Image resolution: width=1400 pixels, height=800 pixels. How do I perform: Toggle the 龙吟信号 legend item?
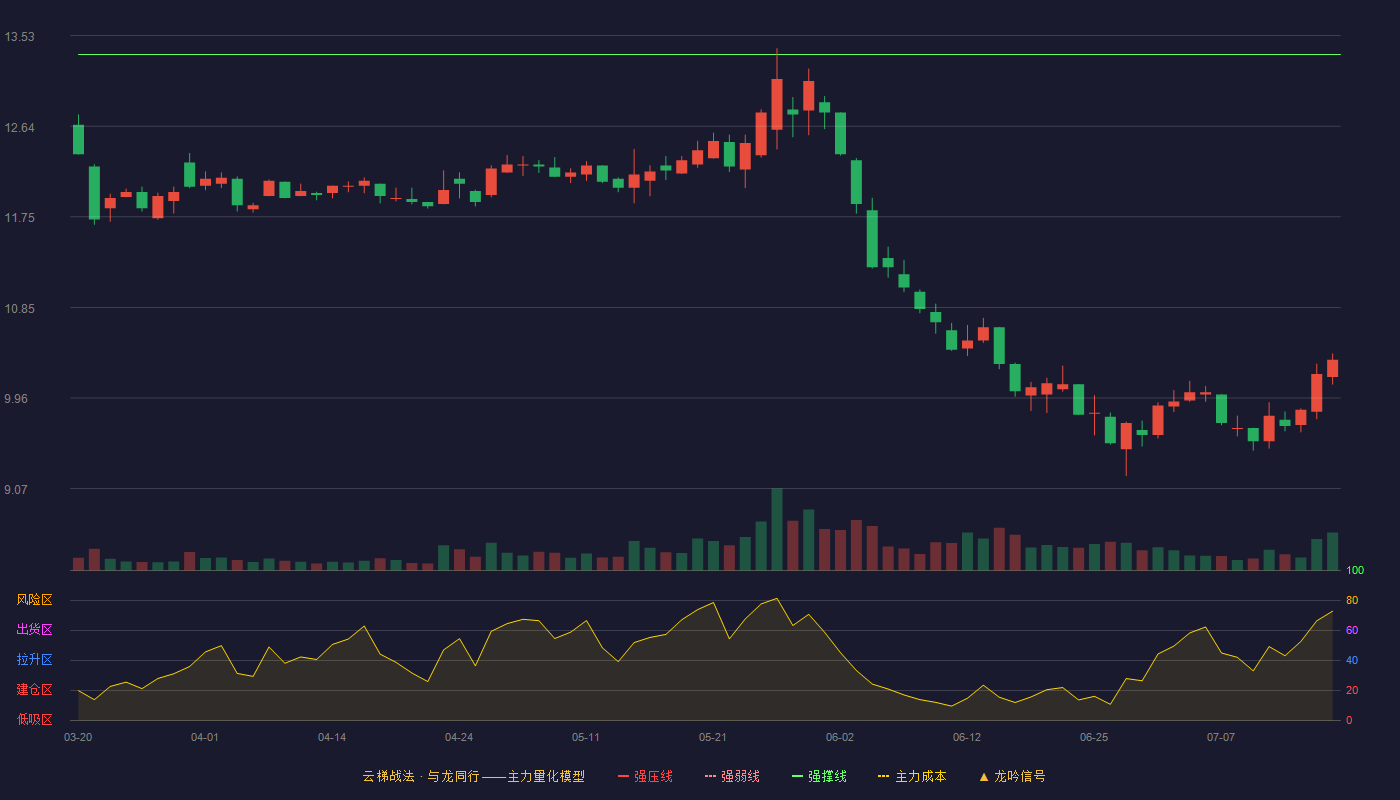tap(1012, 776)
